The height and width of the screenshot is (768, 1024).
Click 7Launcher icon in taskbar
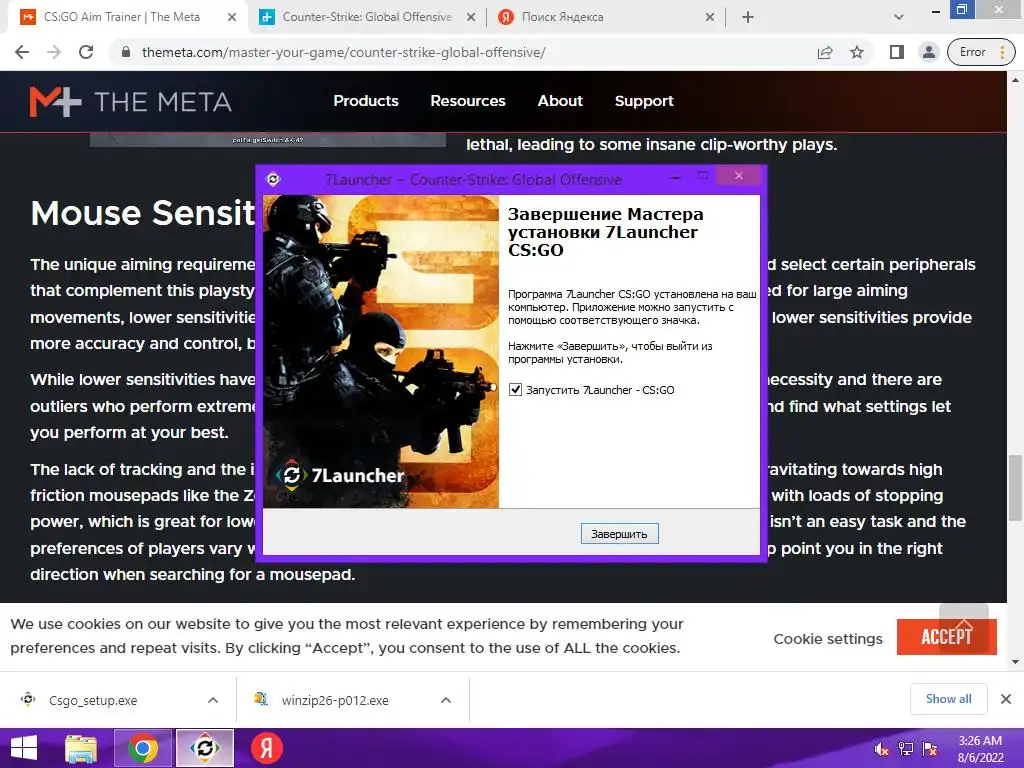click(x=204, y=748)
